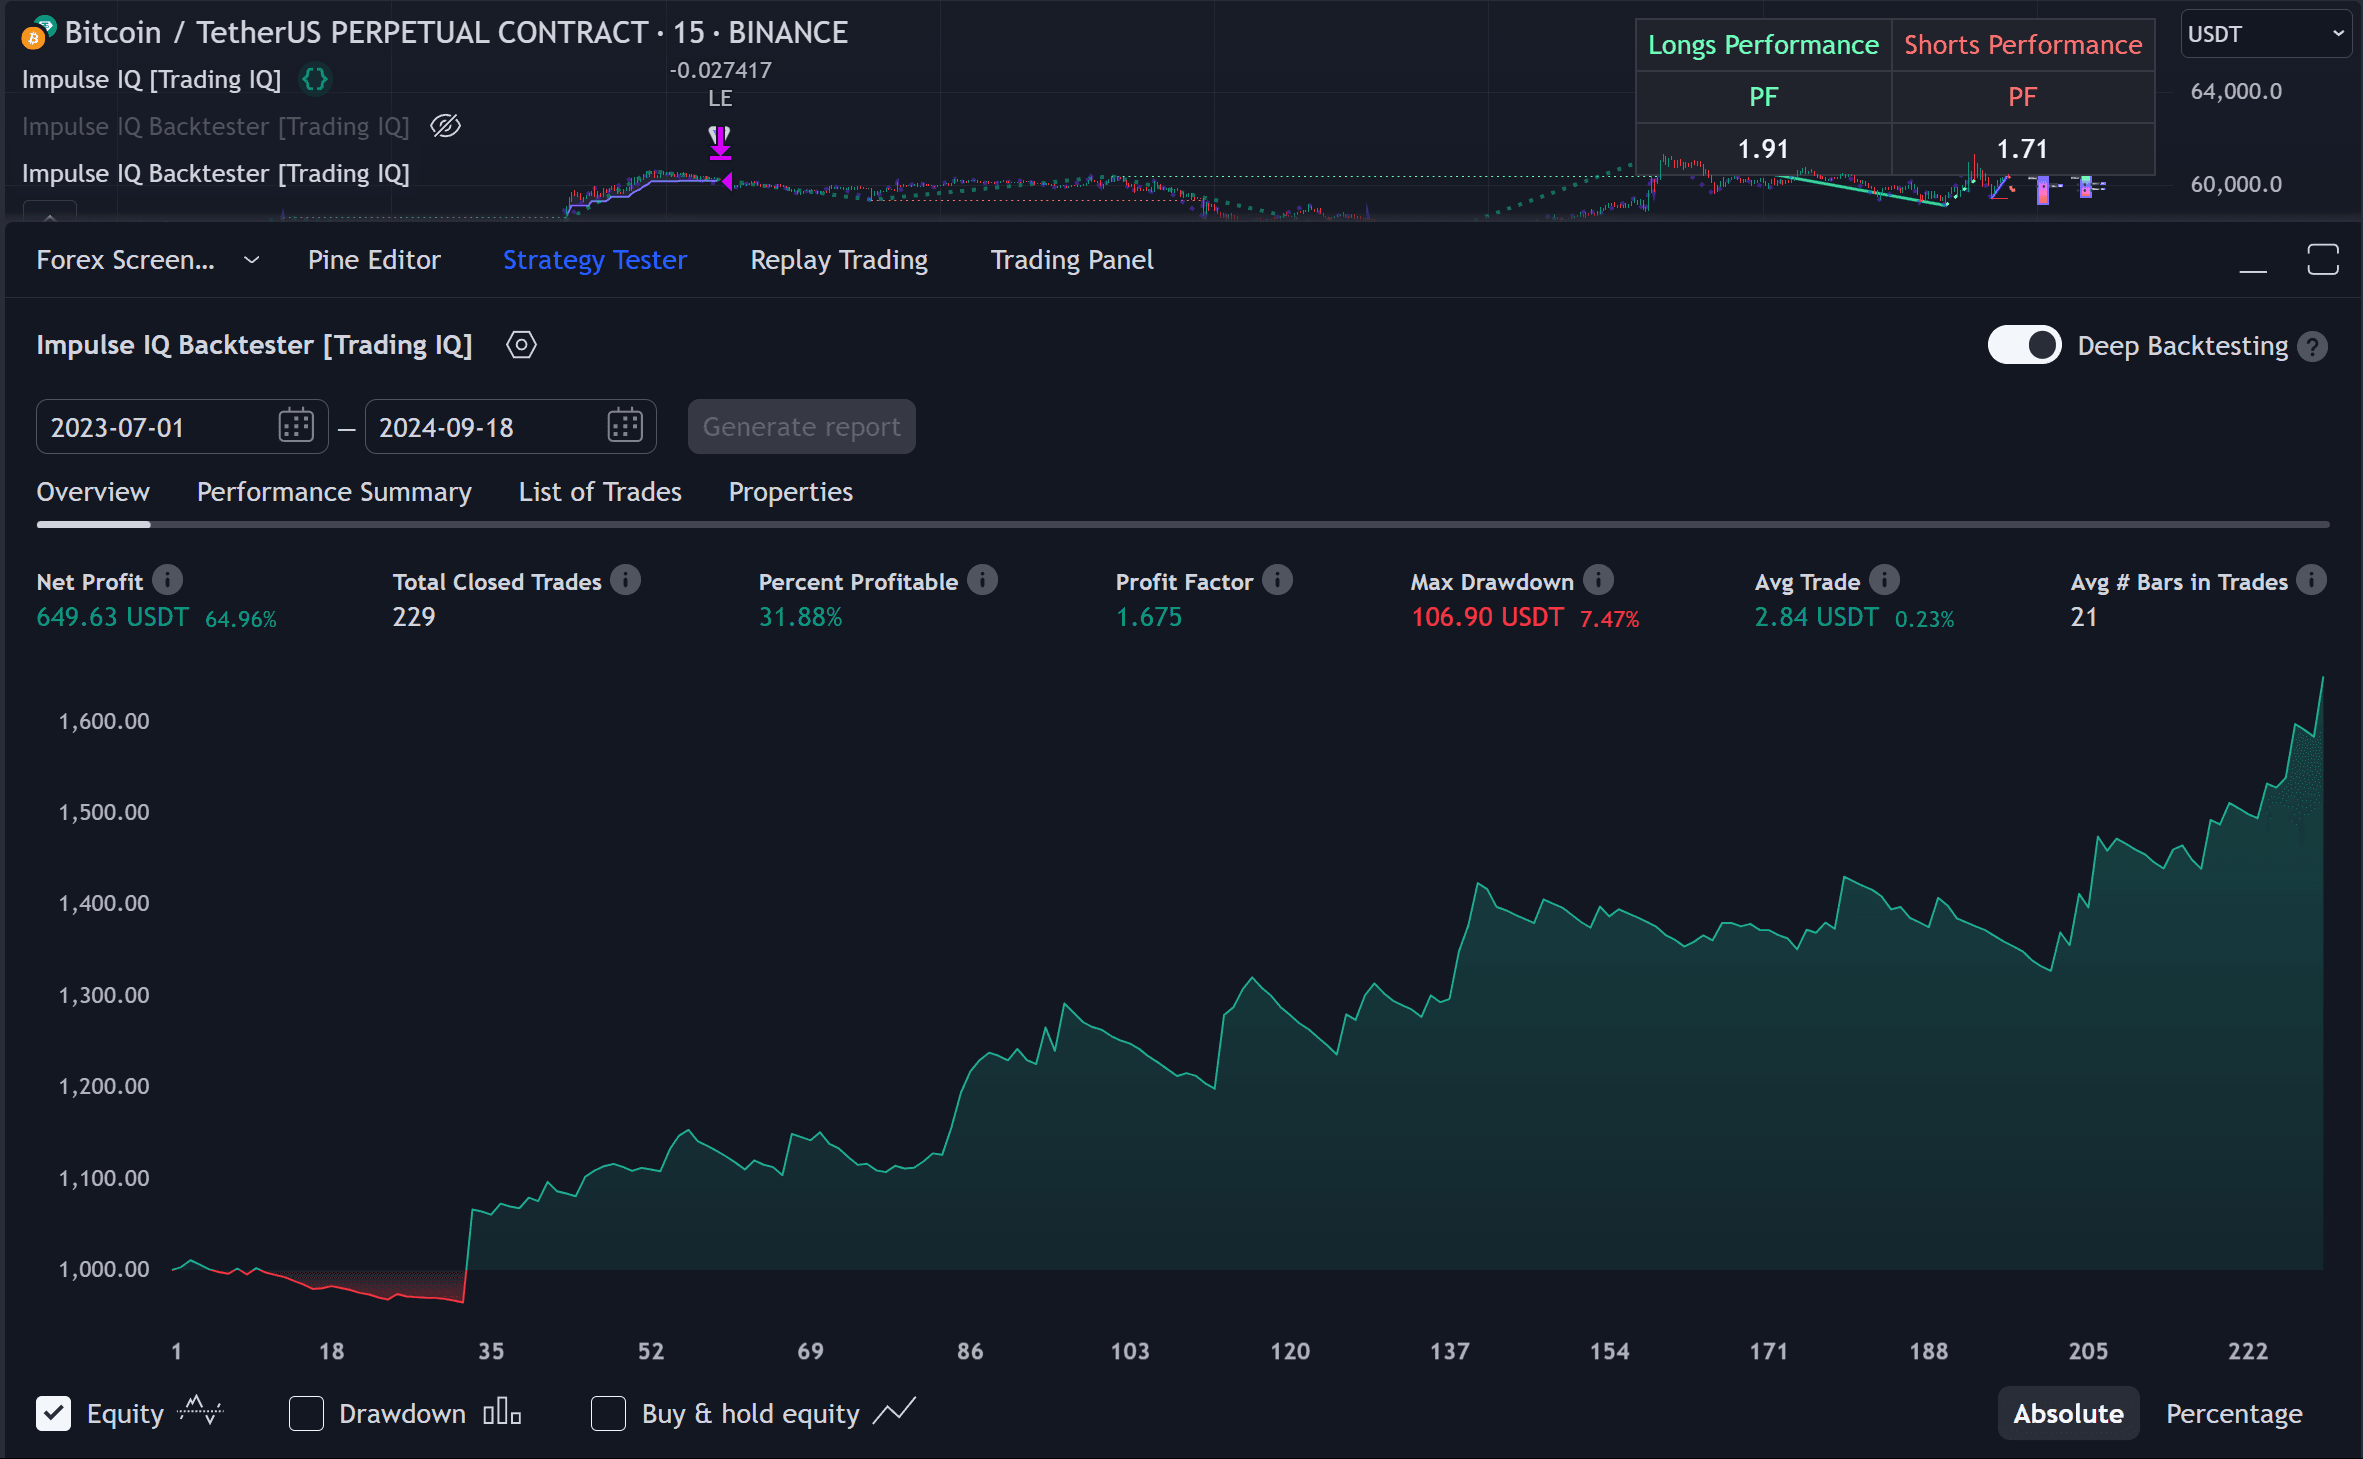The height and width of the screenshot is (1459, 2363).
Task: Open Pine Editor tab
Action: [x=374, y=260]
